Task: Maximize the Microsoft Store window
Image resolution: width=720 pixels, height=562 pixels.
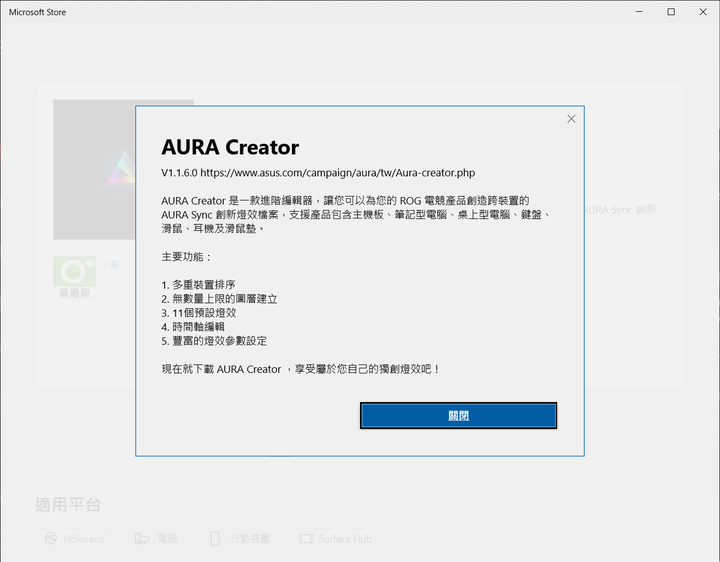Action: (671, 12)
